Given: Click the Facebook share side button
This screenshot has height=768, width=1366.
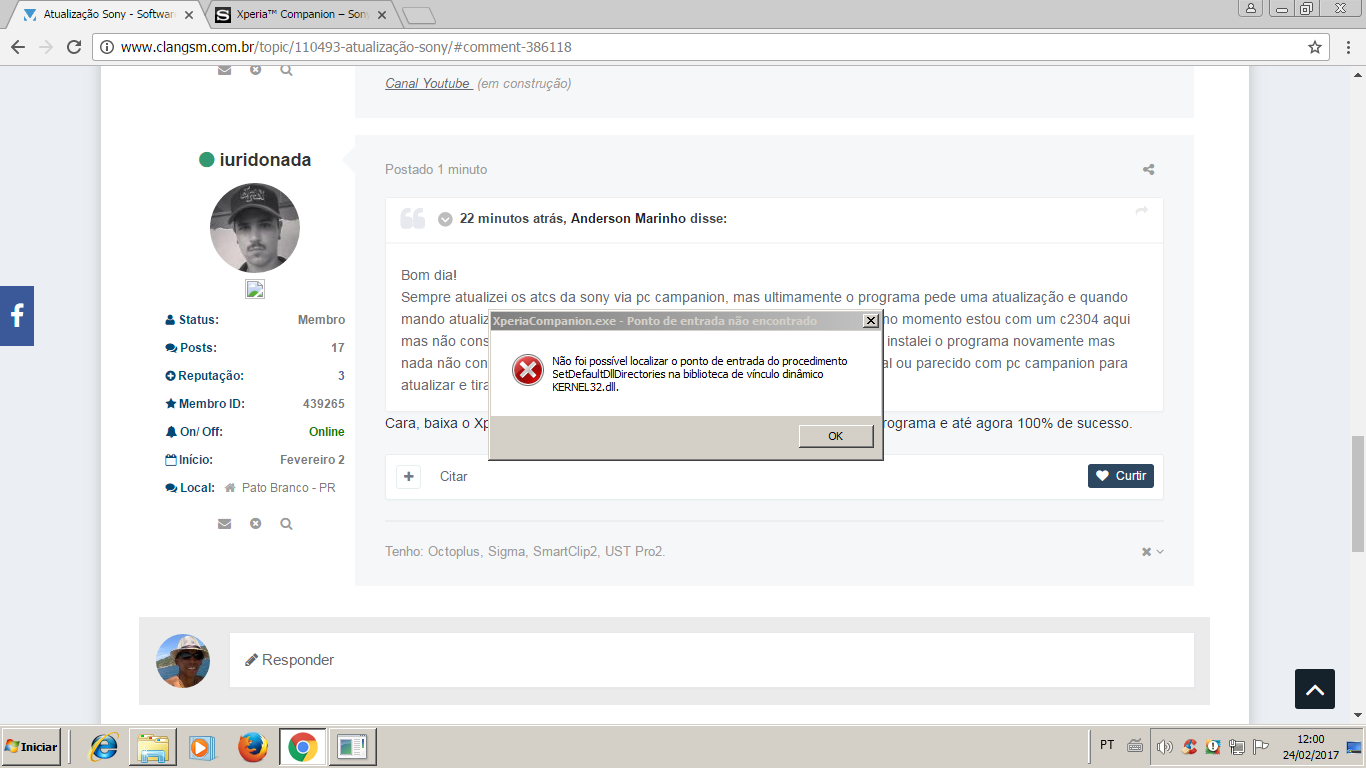Looking at the screenshot, I should [x=17, y=316].
